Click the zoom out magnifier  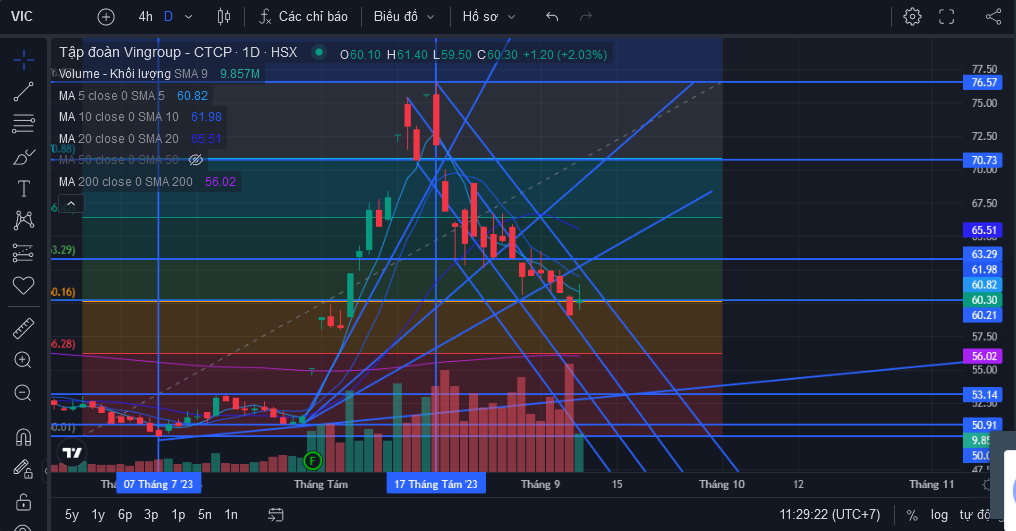point(23,393)
